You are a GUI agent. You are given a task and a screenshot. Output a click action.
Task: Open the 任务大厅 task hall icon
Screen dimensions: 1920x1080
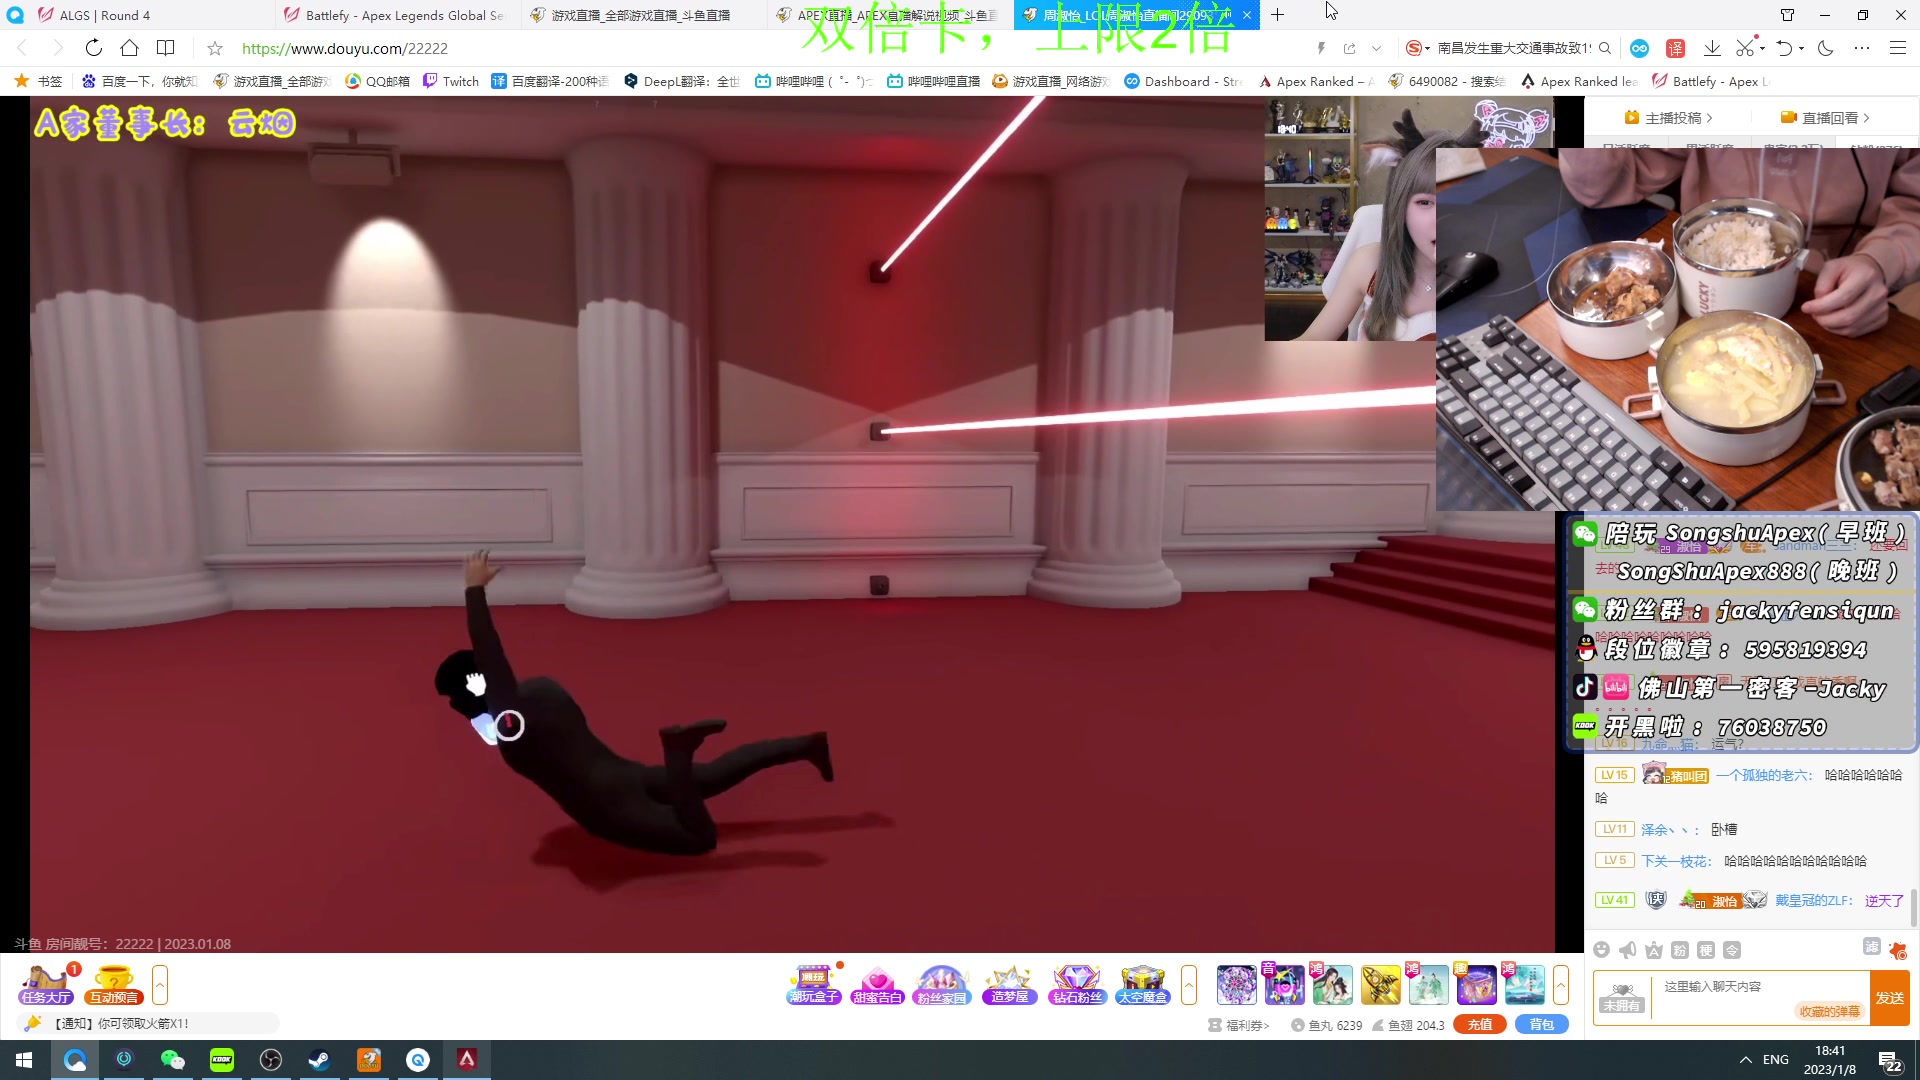pyautogui.click(x=46, y=985)
